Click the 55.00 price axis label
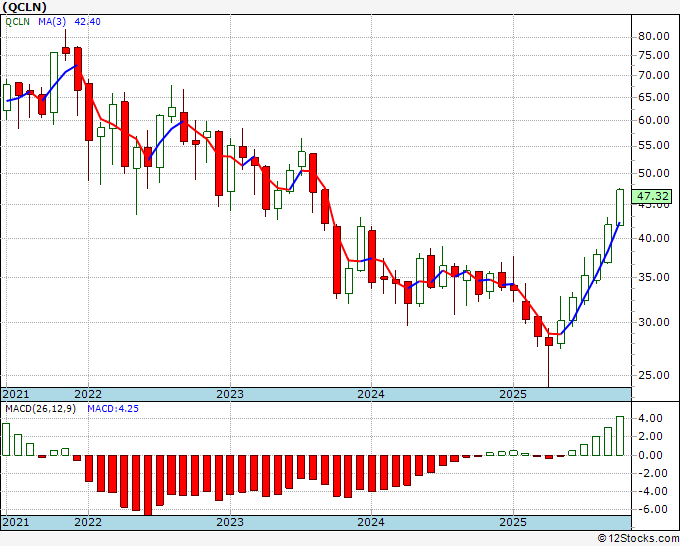This screenshot has width=680, height=546. 654,145
